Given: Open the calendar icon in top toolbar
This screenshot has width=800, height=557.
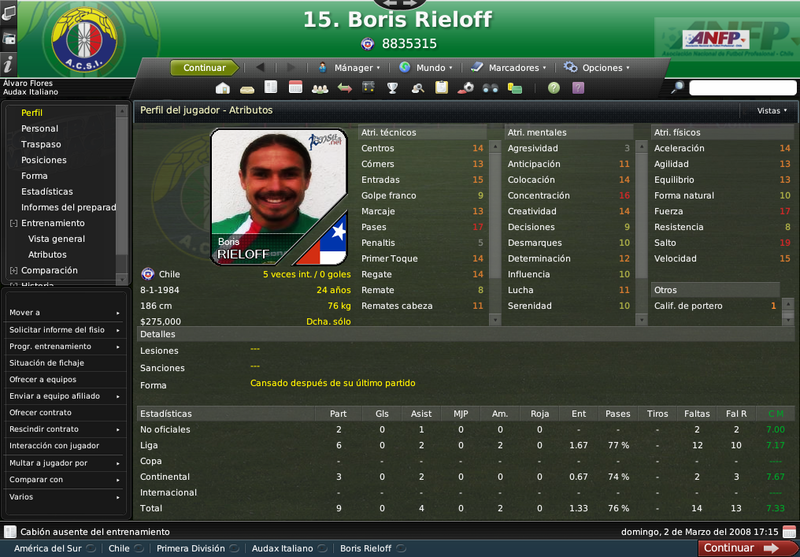Looking at the screenshot, I should [295, 87].
